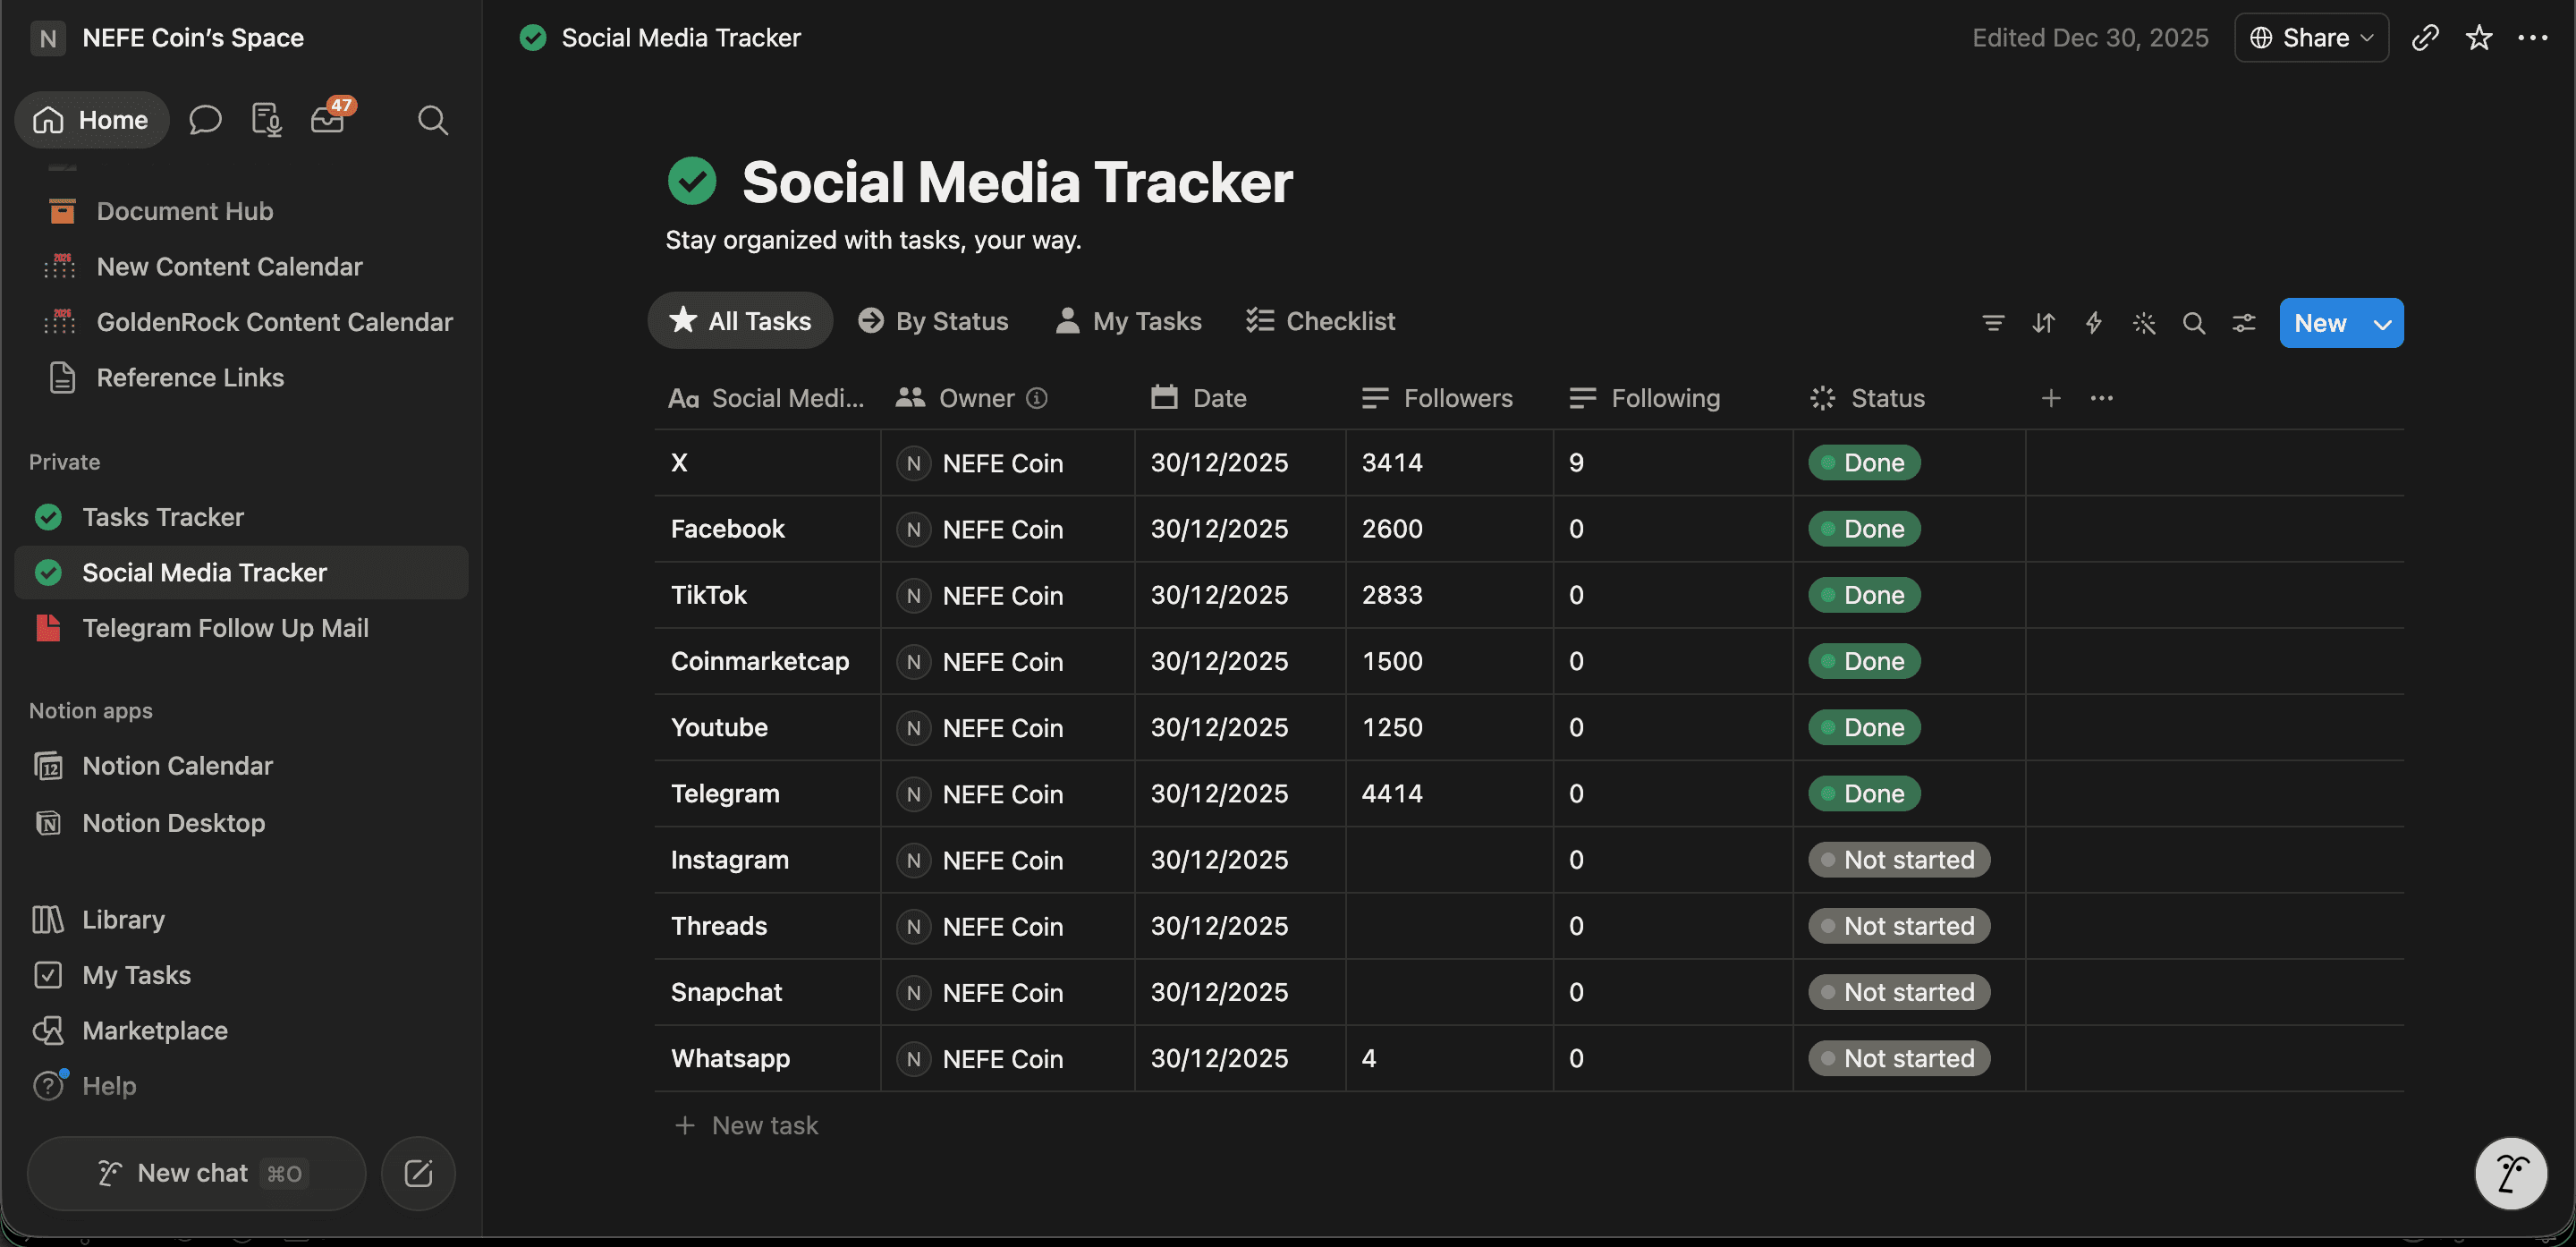Click the sort arrows icon
Image resolution: width=2576 pixels, height=1247 pixels.
(x=2043, y=323)
